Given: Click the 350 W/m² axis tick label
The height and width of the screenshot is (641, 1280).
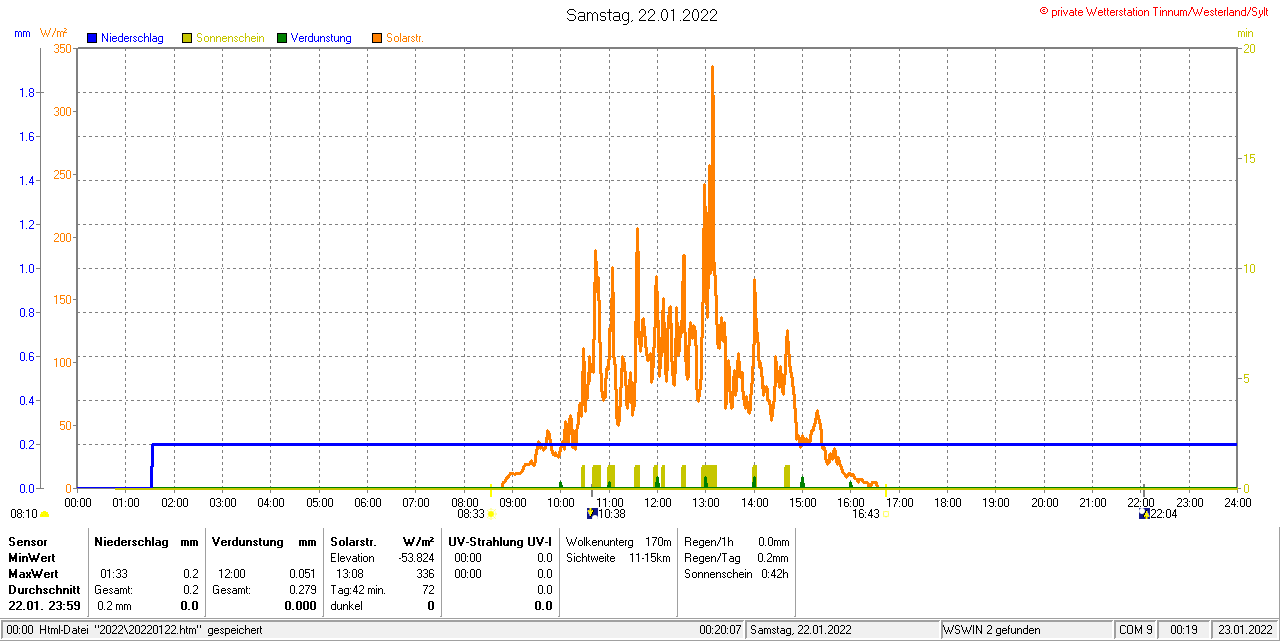Looking at the screenshot, I should 61,48.
